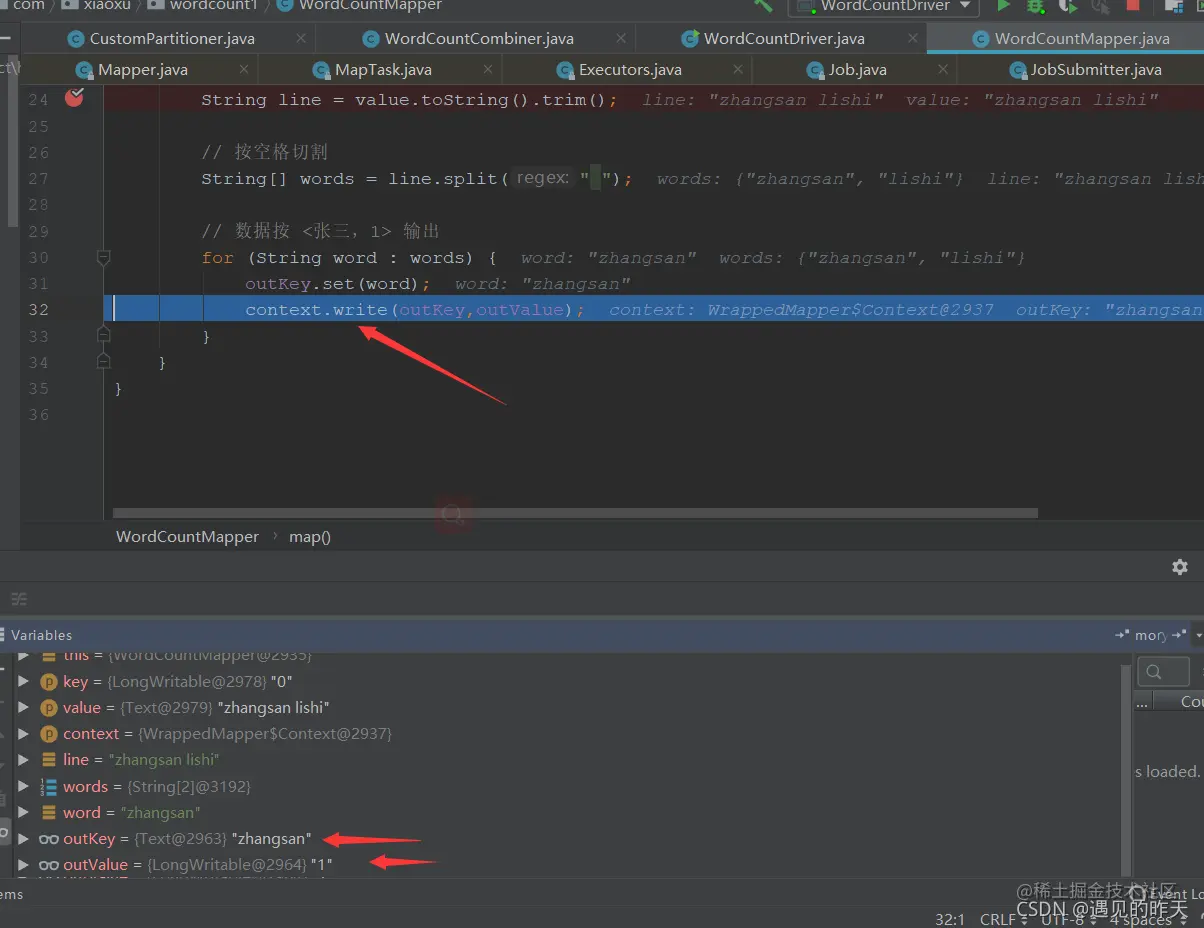Select the value Text variable row
The image size is (1204, 928).
pos(560,707)
